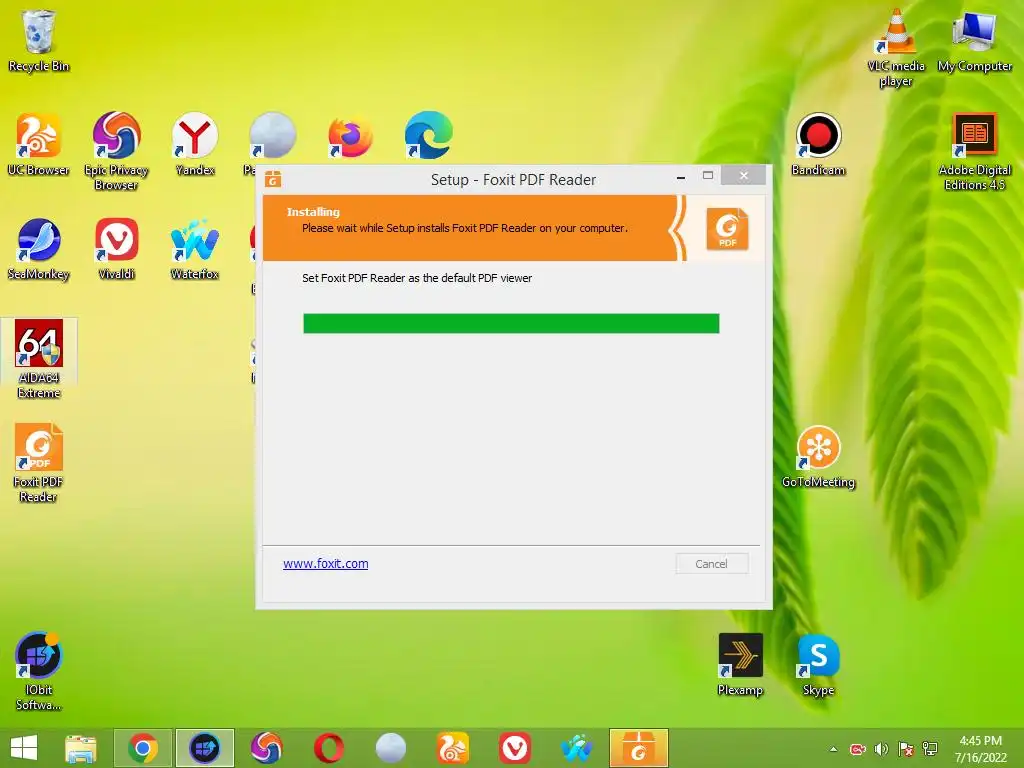
Task: Open the volume control in system tray
Action: tap(882, 749)
